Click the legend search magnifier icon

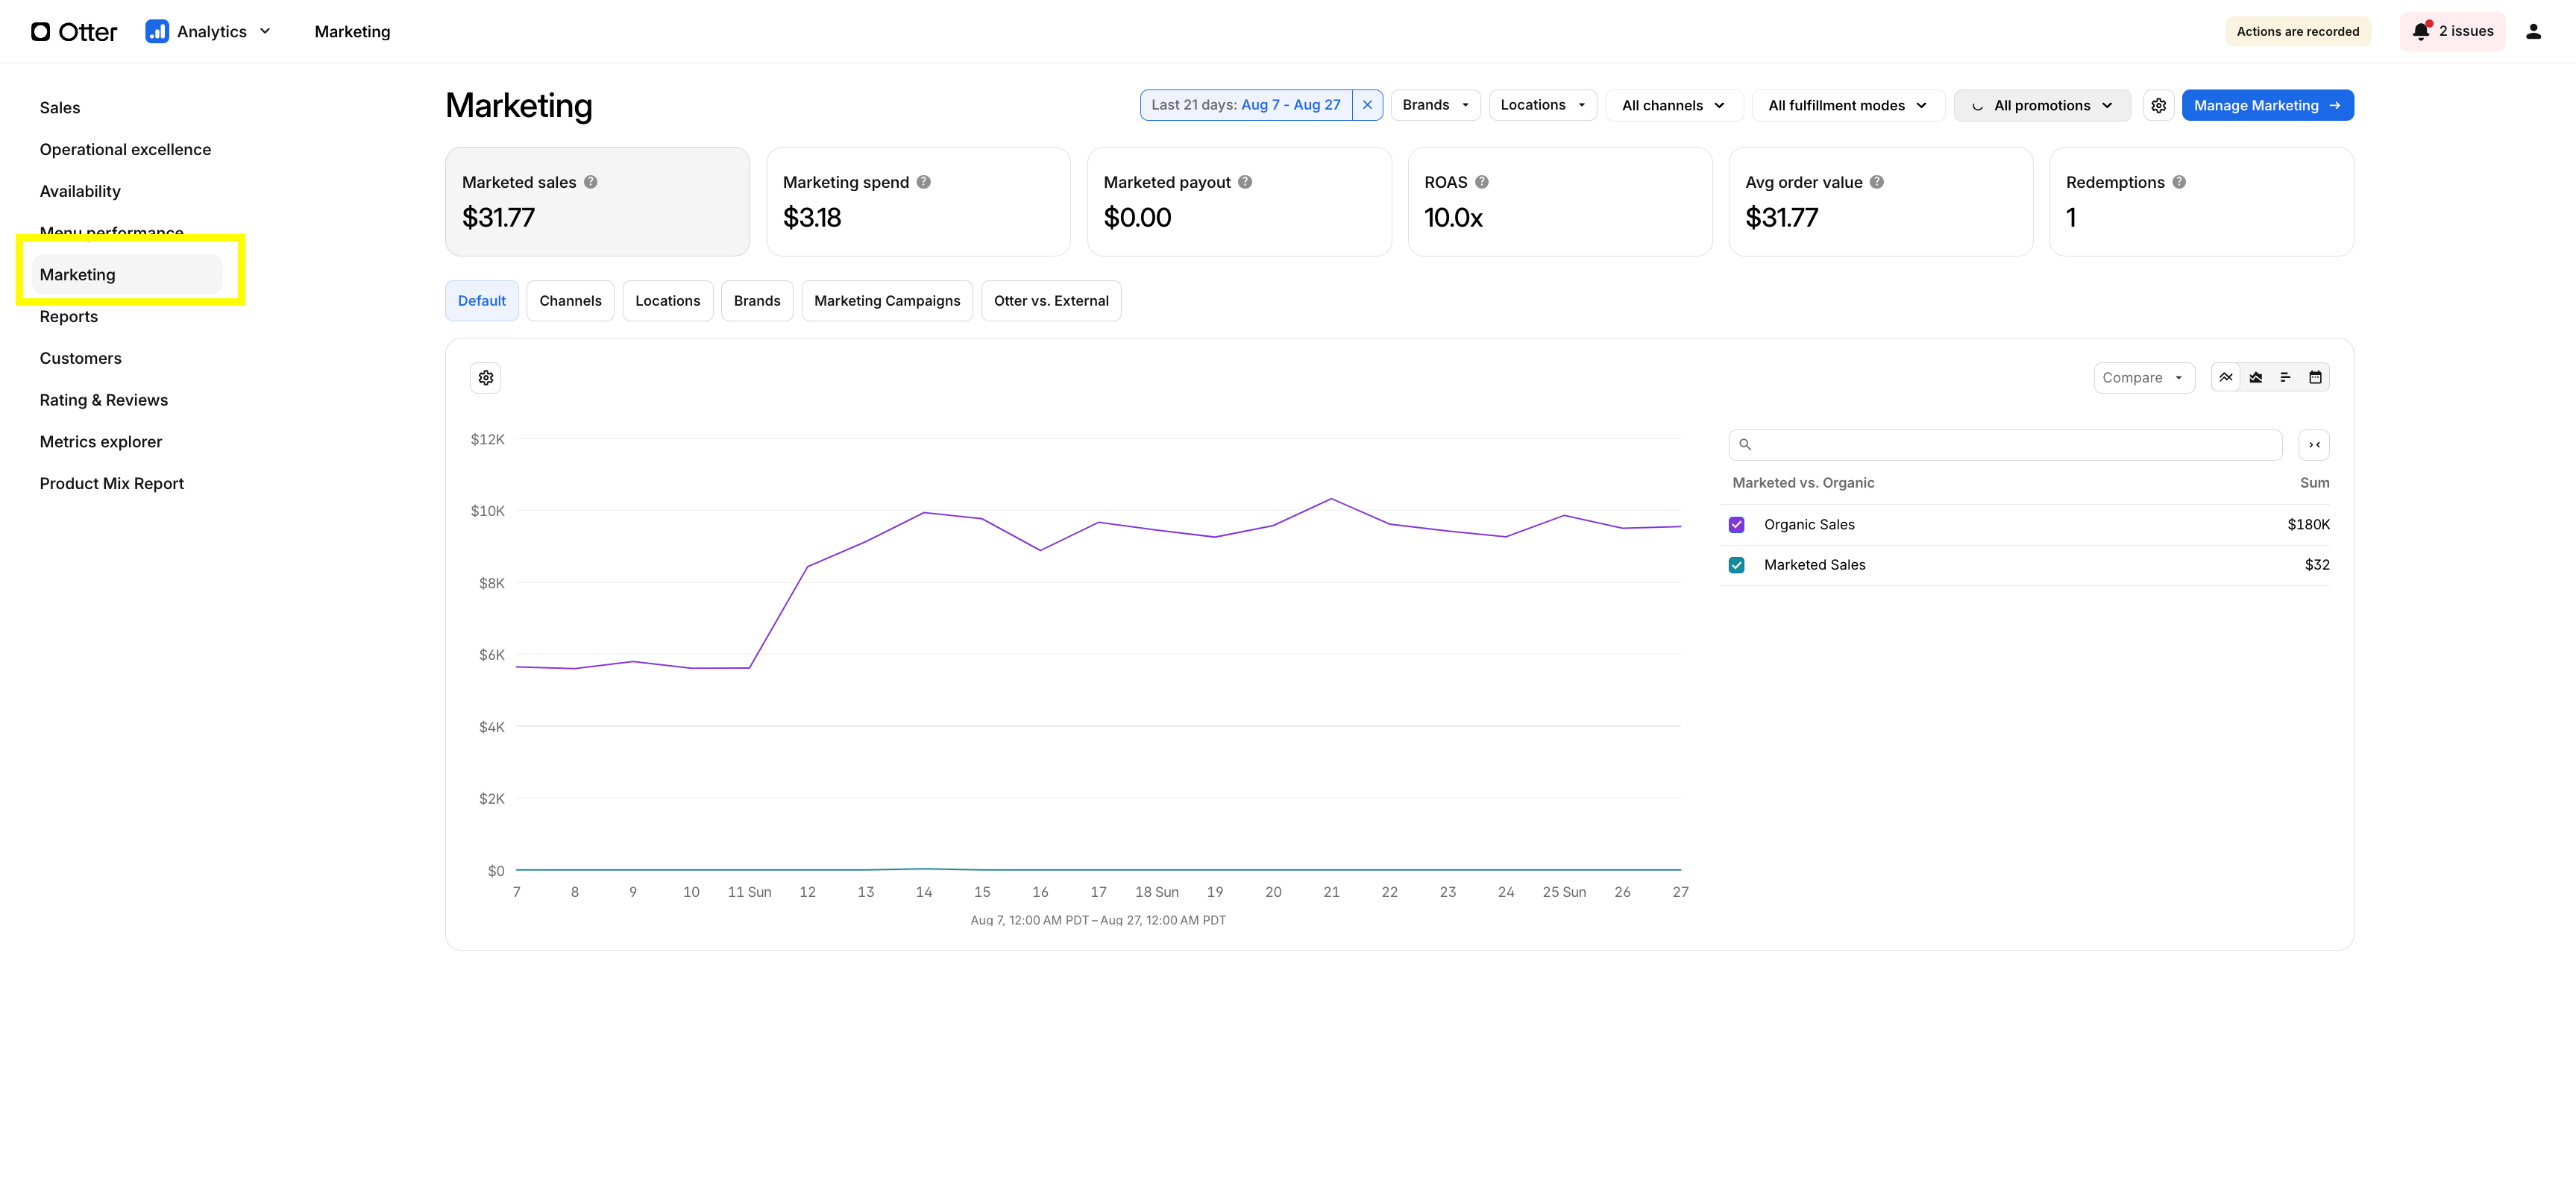(x=1745, y=445)
